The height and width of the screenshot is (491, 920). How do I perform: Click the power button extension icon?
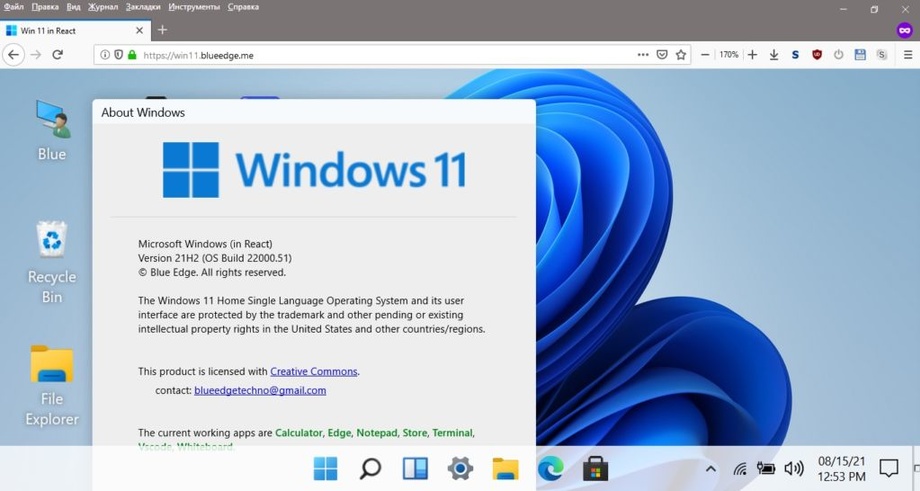(x=838, y=55)
